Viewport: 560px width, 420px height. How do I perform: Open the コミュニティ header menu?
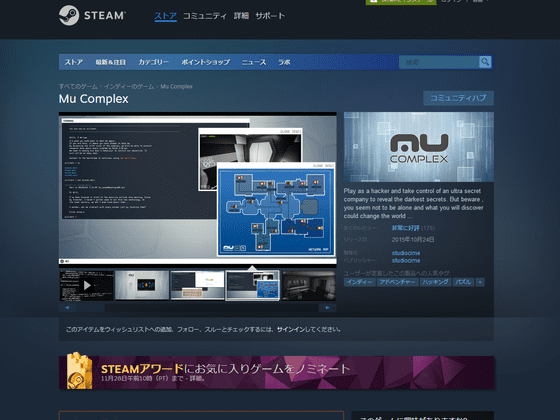pyautogui.click(x=205, y=16)
